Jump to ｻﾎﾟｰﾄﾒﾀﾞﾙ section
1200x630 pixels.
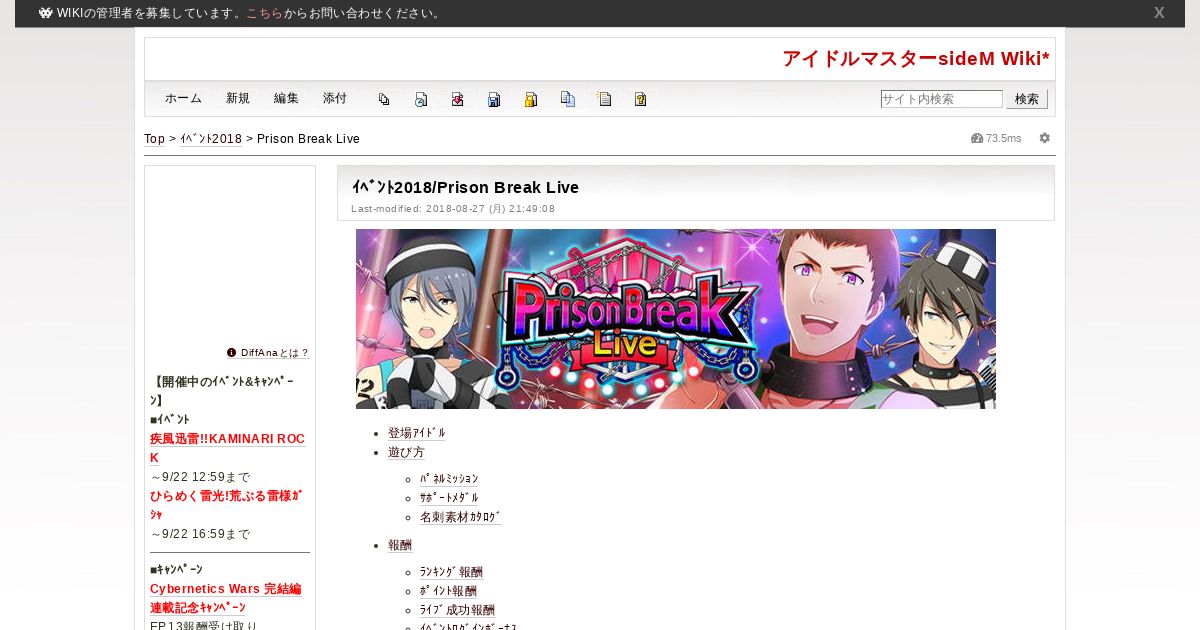pos(449,498)
